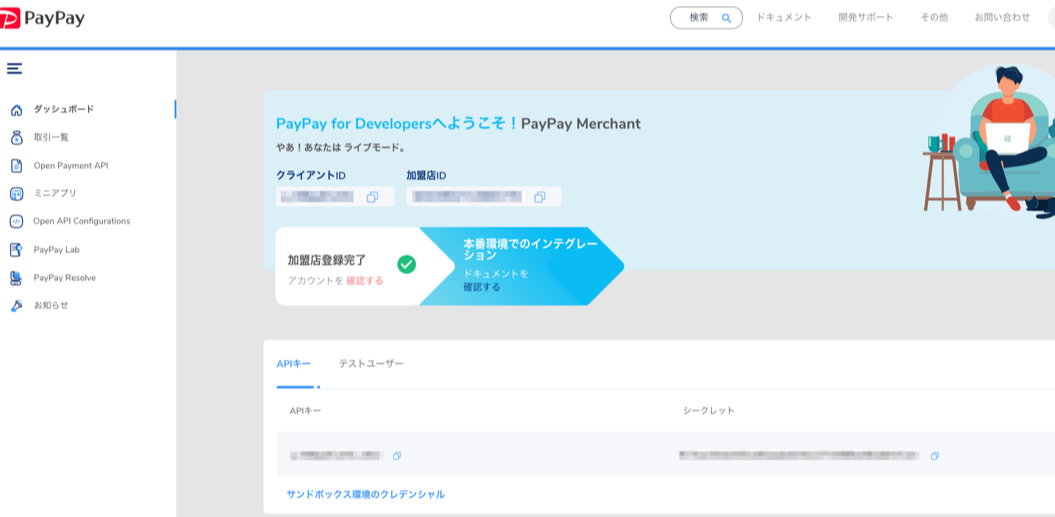
Task: Click the シークレット column header
Action: point(708,410)
